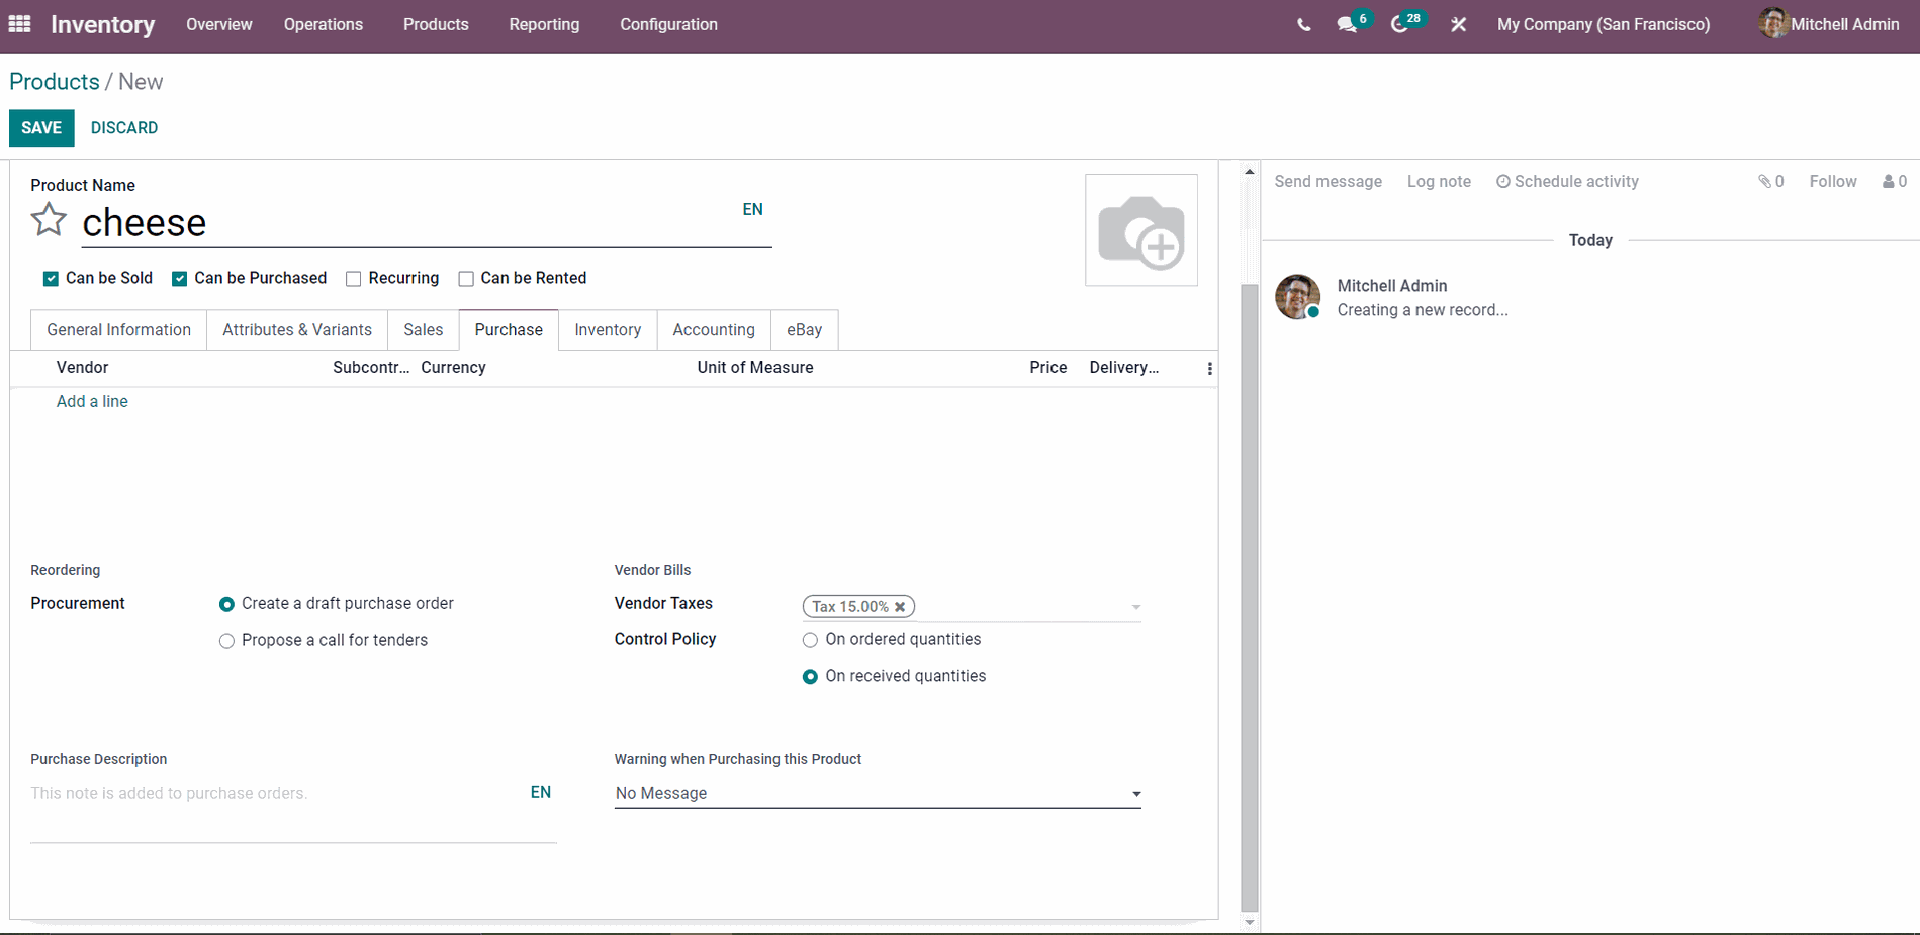Open the Products menu
This screenshot has width=1920, height=935.
click(435, 24)
